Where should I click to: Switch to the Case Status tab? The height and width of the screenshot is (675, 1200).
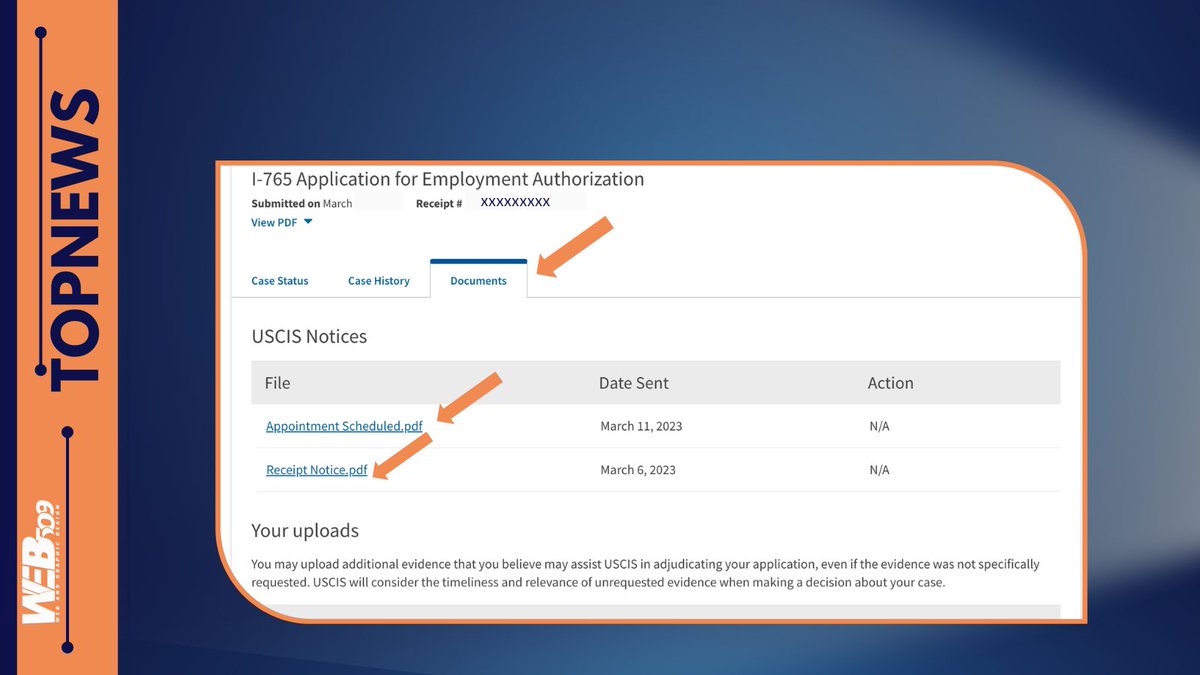coord(280,281)
